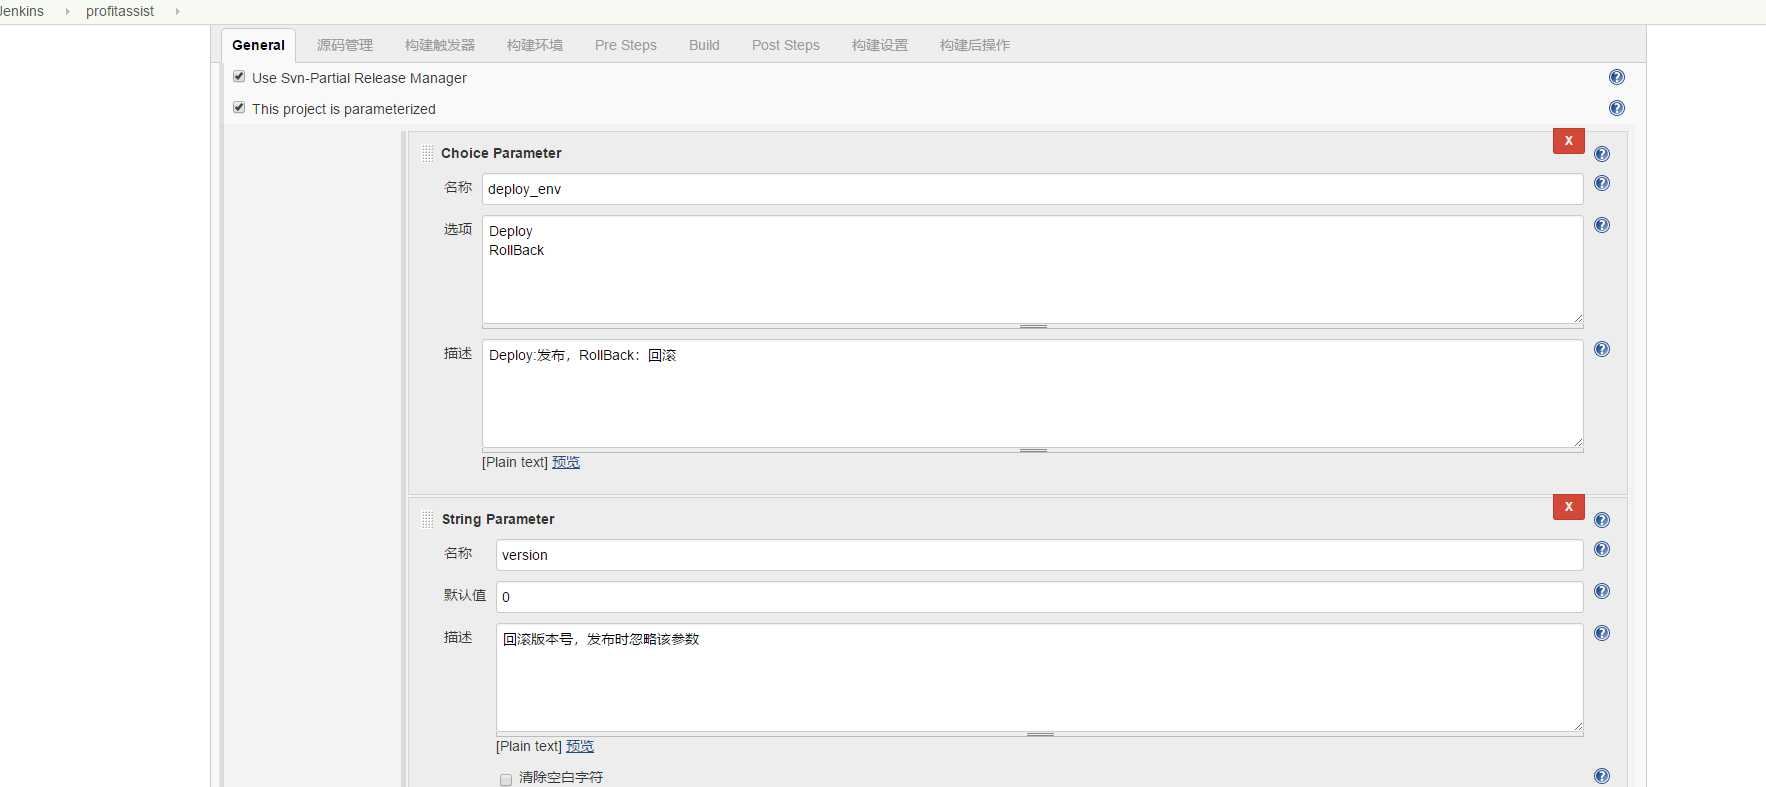
Task: Open help for String Parameter description field
Action: [1602, 633]
